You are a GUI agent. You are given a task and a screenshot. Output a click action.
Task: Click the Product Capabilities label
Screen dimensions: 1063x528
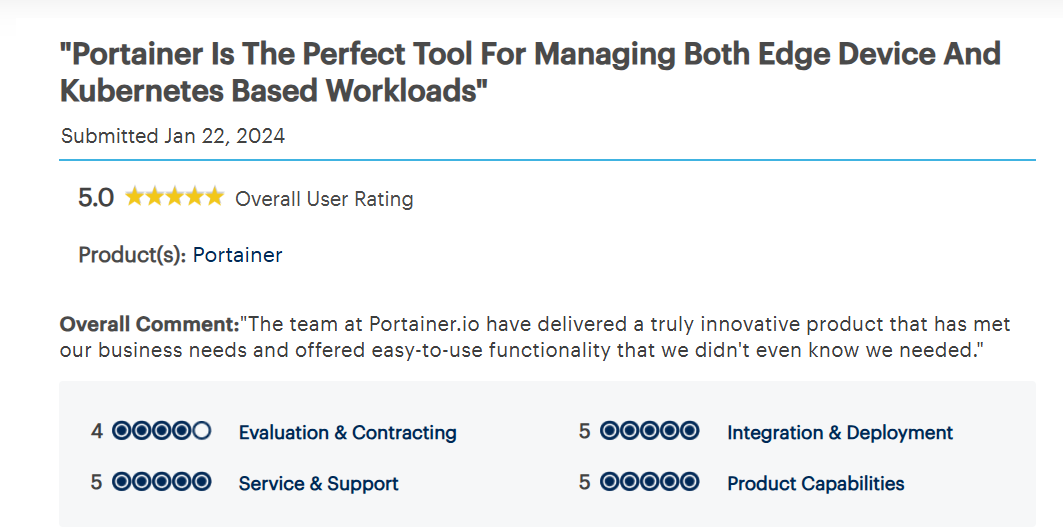816,483
